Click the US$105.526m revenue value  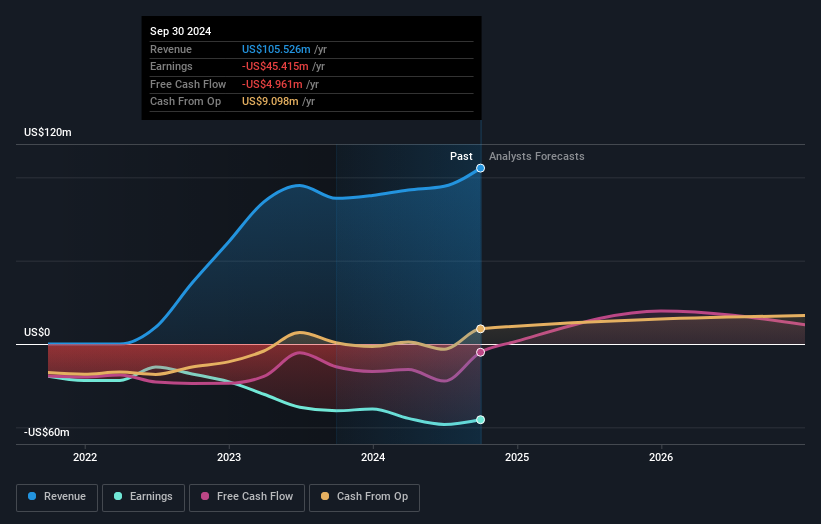pos(276,49)
